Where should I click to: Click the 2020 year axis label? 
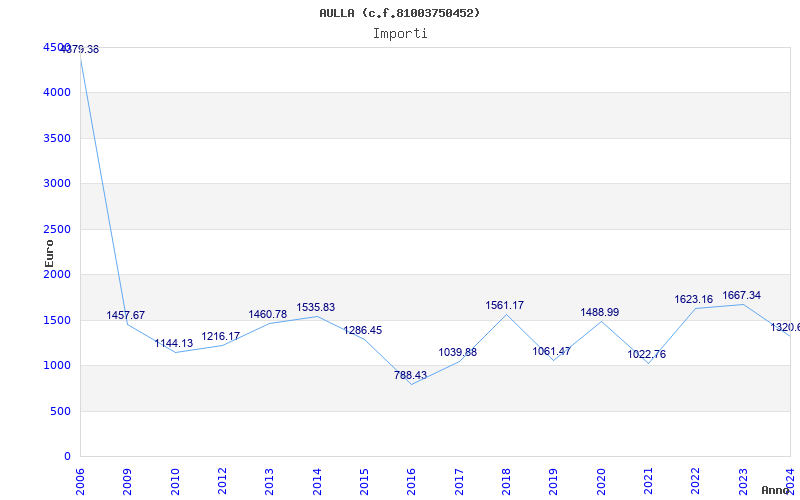point(601,482)
